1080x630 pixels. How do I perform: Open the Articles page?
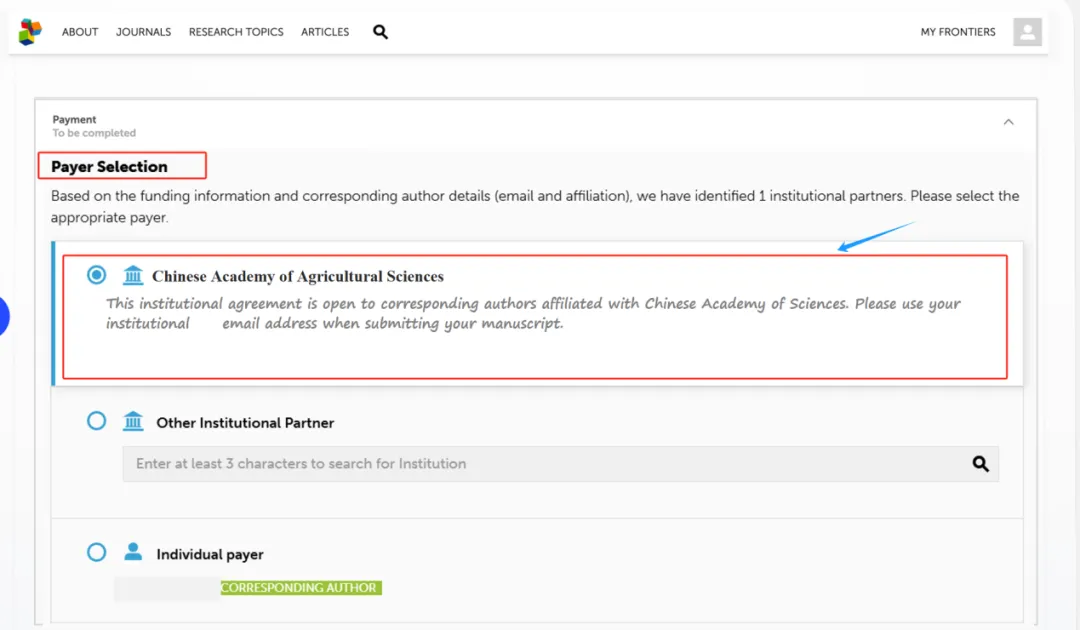pos(325,32)
